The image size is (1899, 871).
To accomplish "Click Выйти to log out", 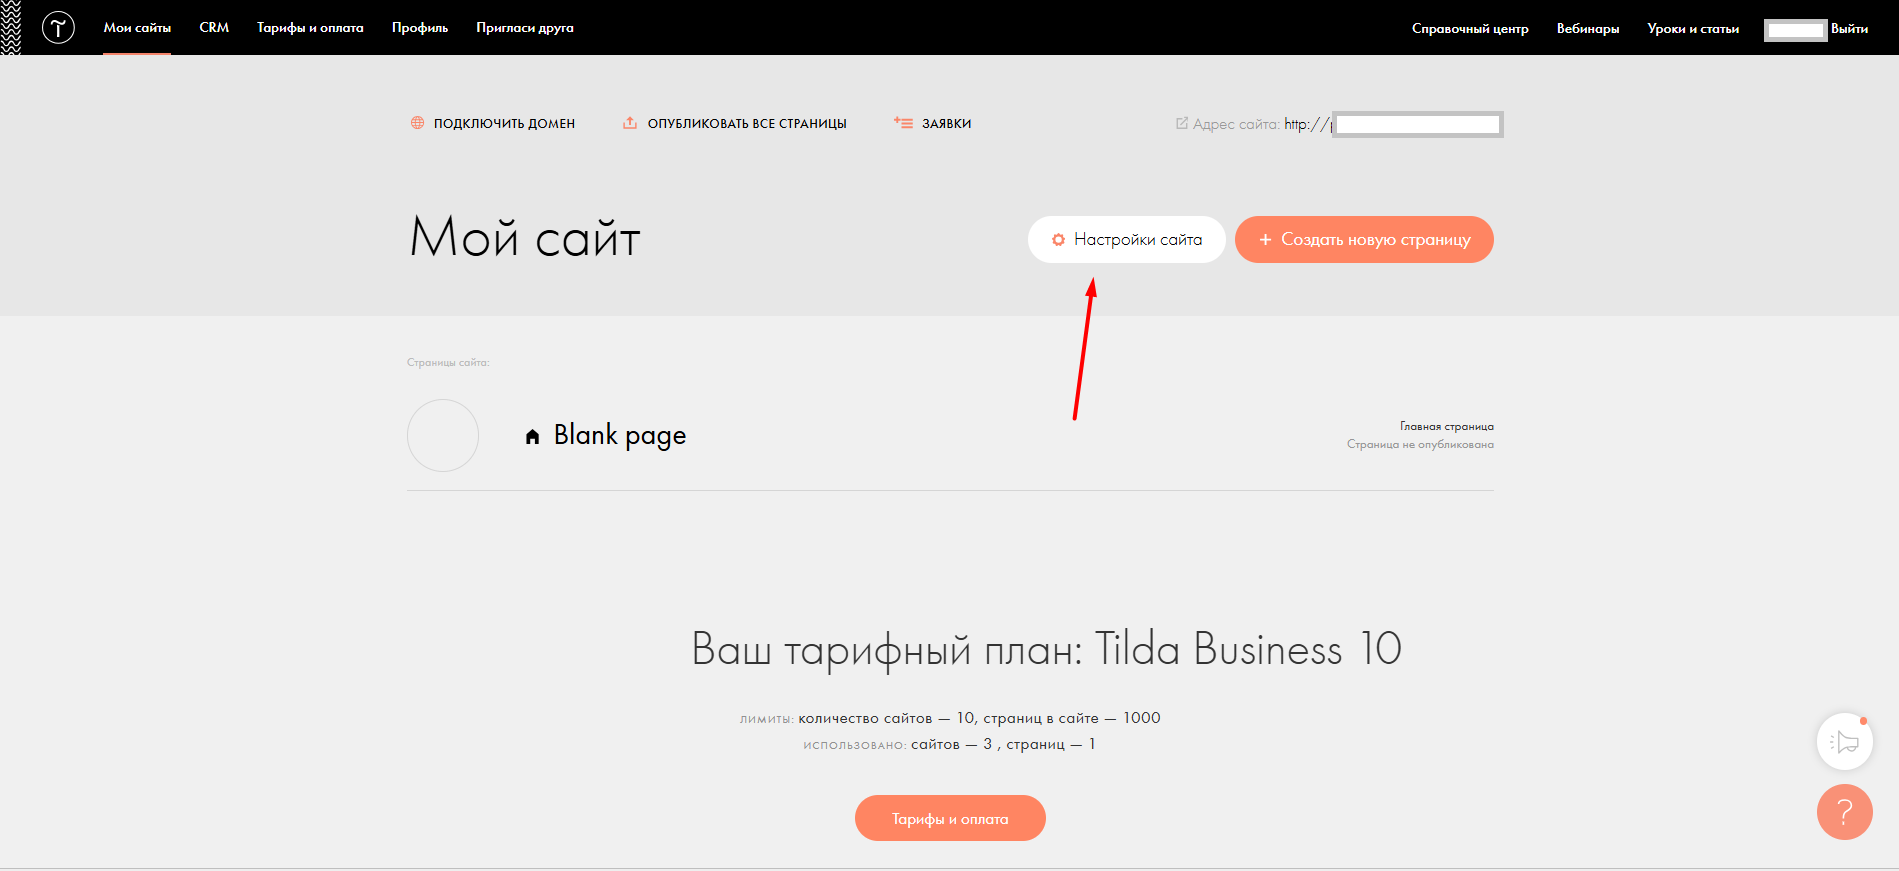I will click(x=1849, y=29).
